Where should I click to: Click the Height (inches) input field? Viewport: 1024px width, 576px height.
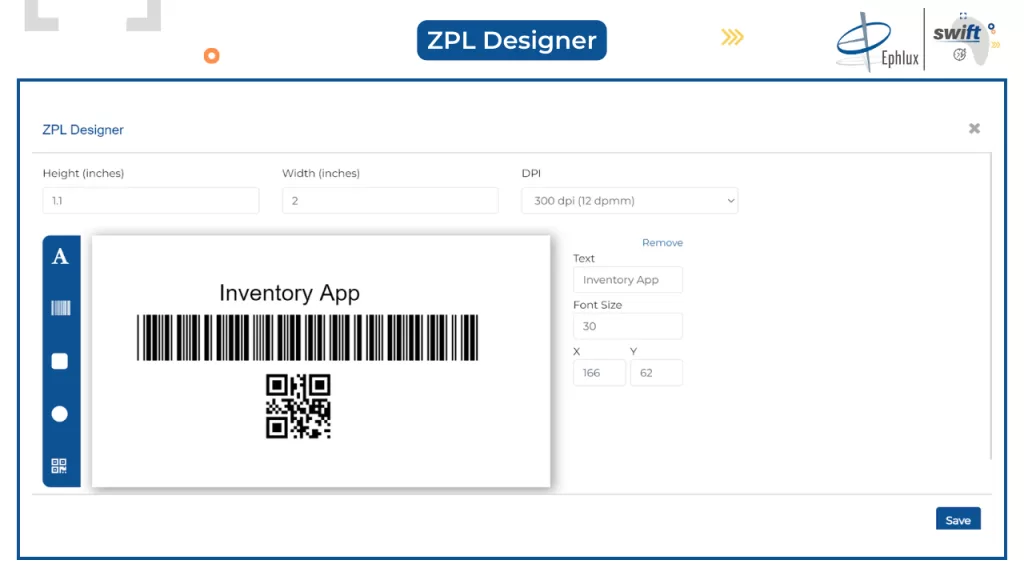coord(150,201)
